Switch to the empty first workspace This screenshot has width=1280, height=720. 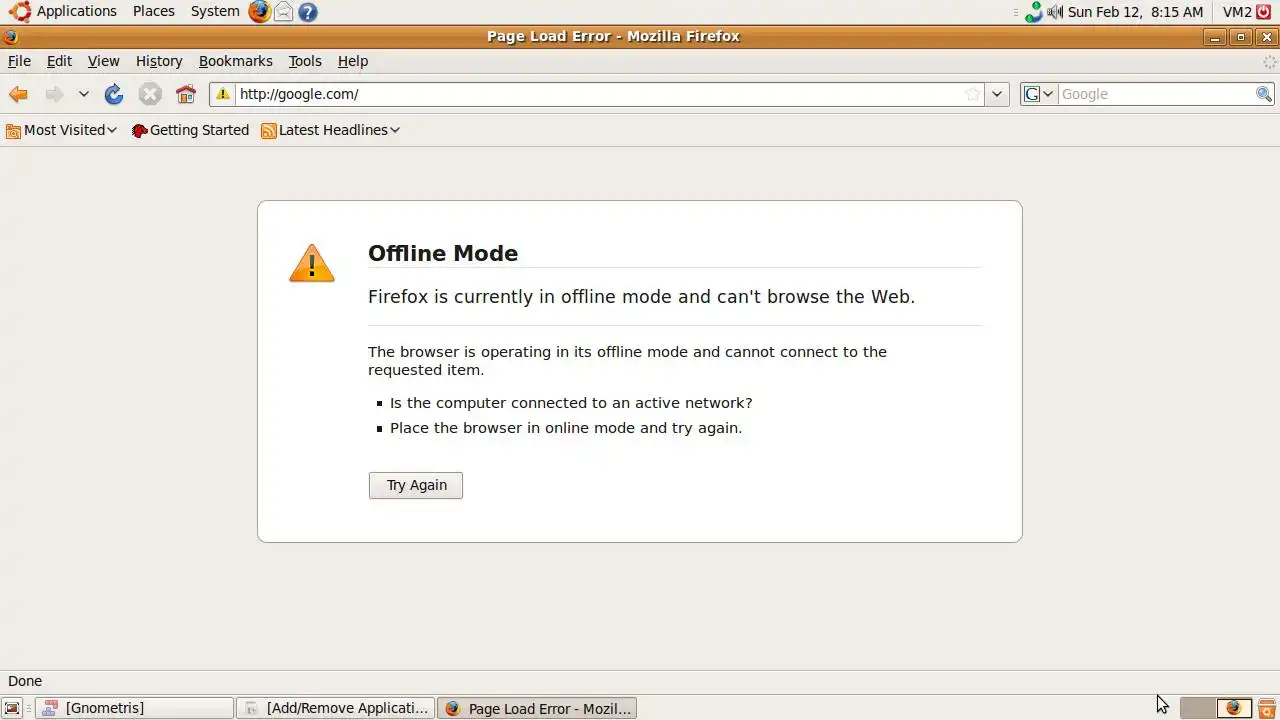click(x=1197, y=708)
